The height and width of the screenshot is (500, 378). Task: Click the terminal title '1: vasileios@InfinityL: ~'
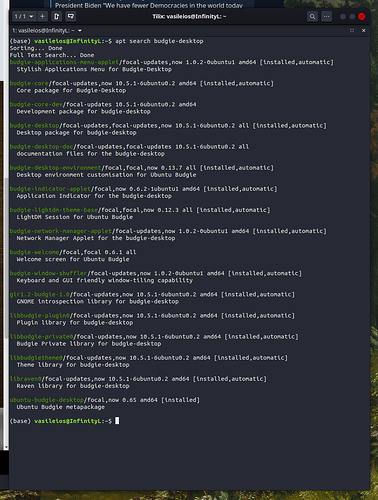pyautogui.click(x=43, y=31)
